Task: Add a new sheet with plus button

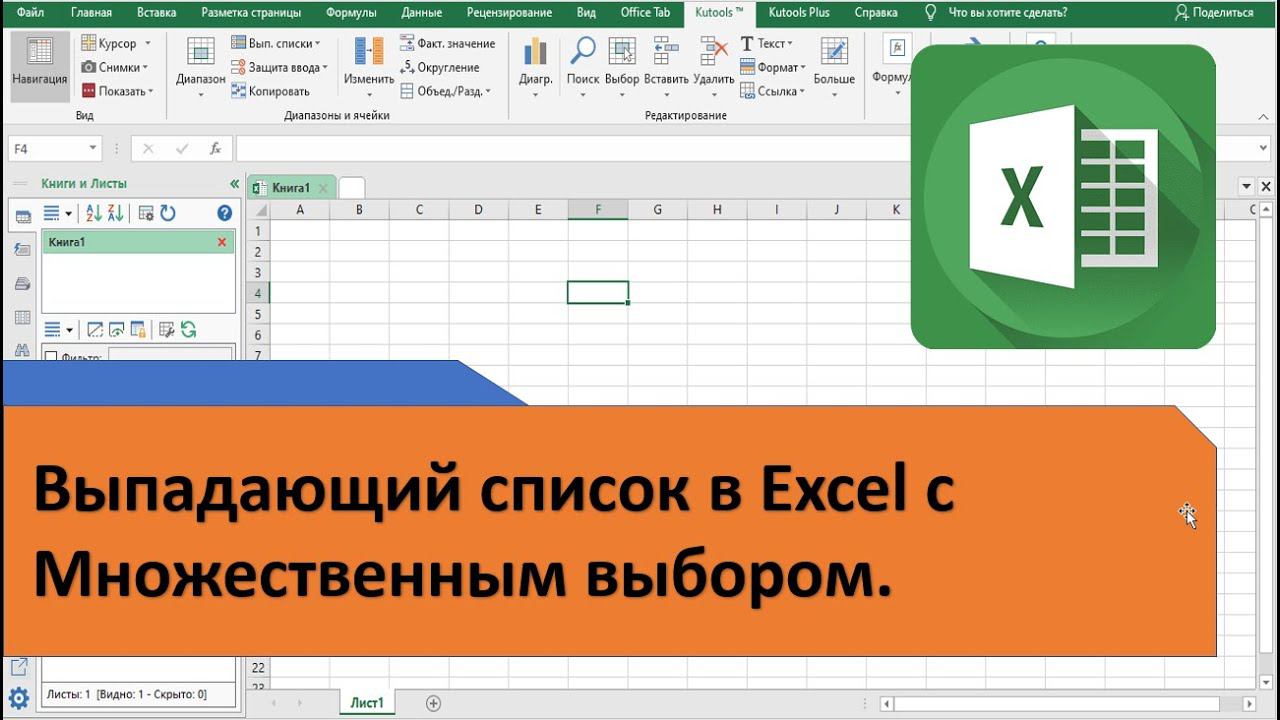Action: point(433,703)
